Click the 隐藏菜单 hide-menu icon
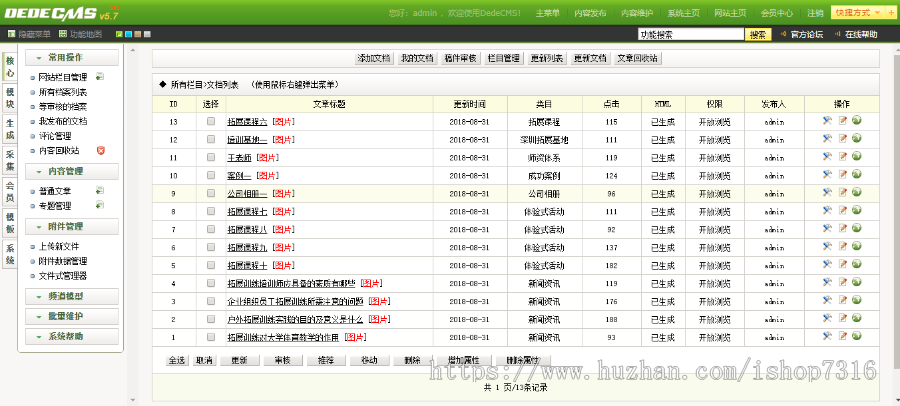Viewport: 900px width, 406px height. [x=11, y=34]
